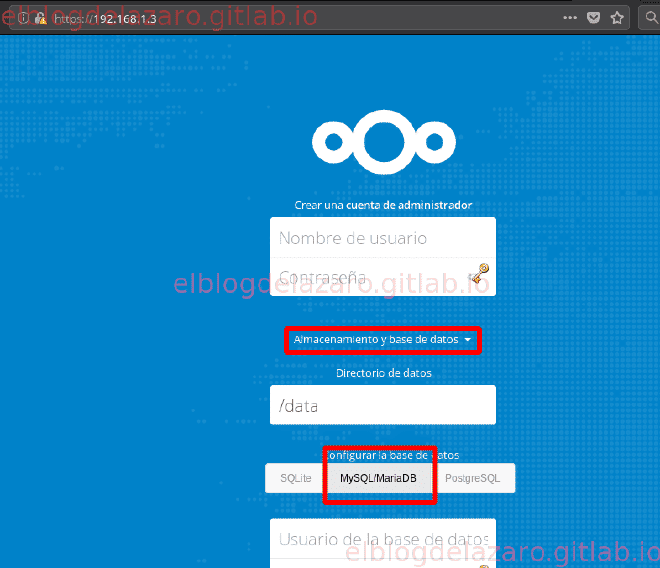Screen dimensions: 660x568
Task: Click the search magnifier icon in browser toolbar
Action: pos(651,18)
